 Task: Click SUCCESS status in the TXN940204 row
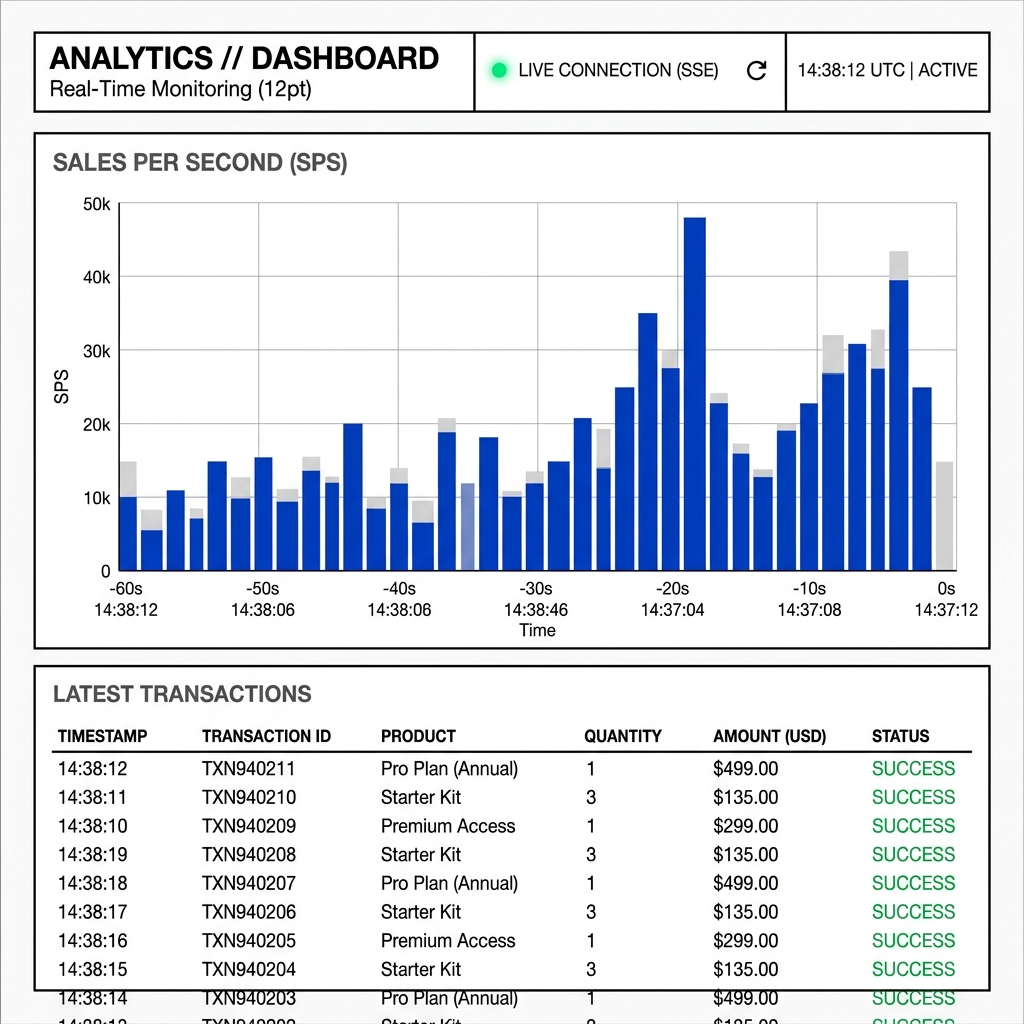tap(913, 970)
